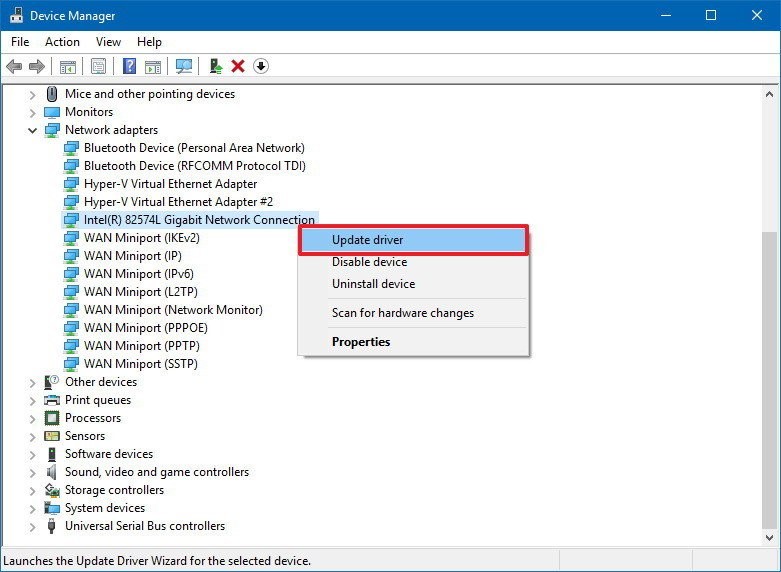Click the green Update driver toolbar icon
Screen dimensions: 781x572
(215, 67)
